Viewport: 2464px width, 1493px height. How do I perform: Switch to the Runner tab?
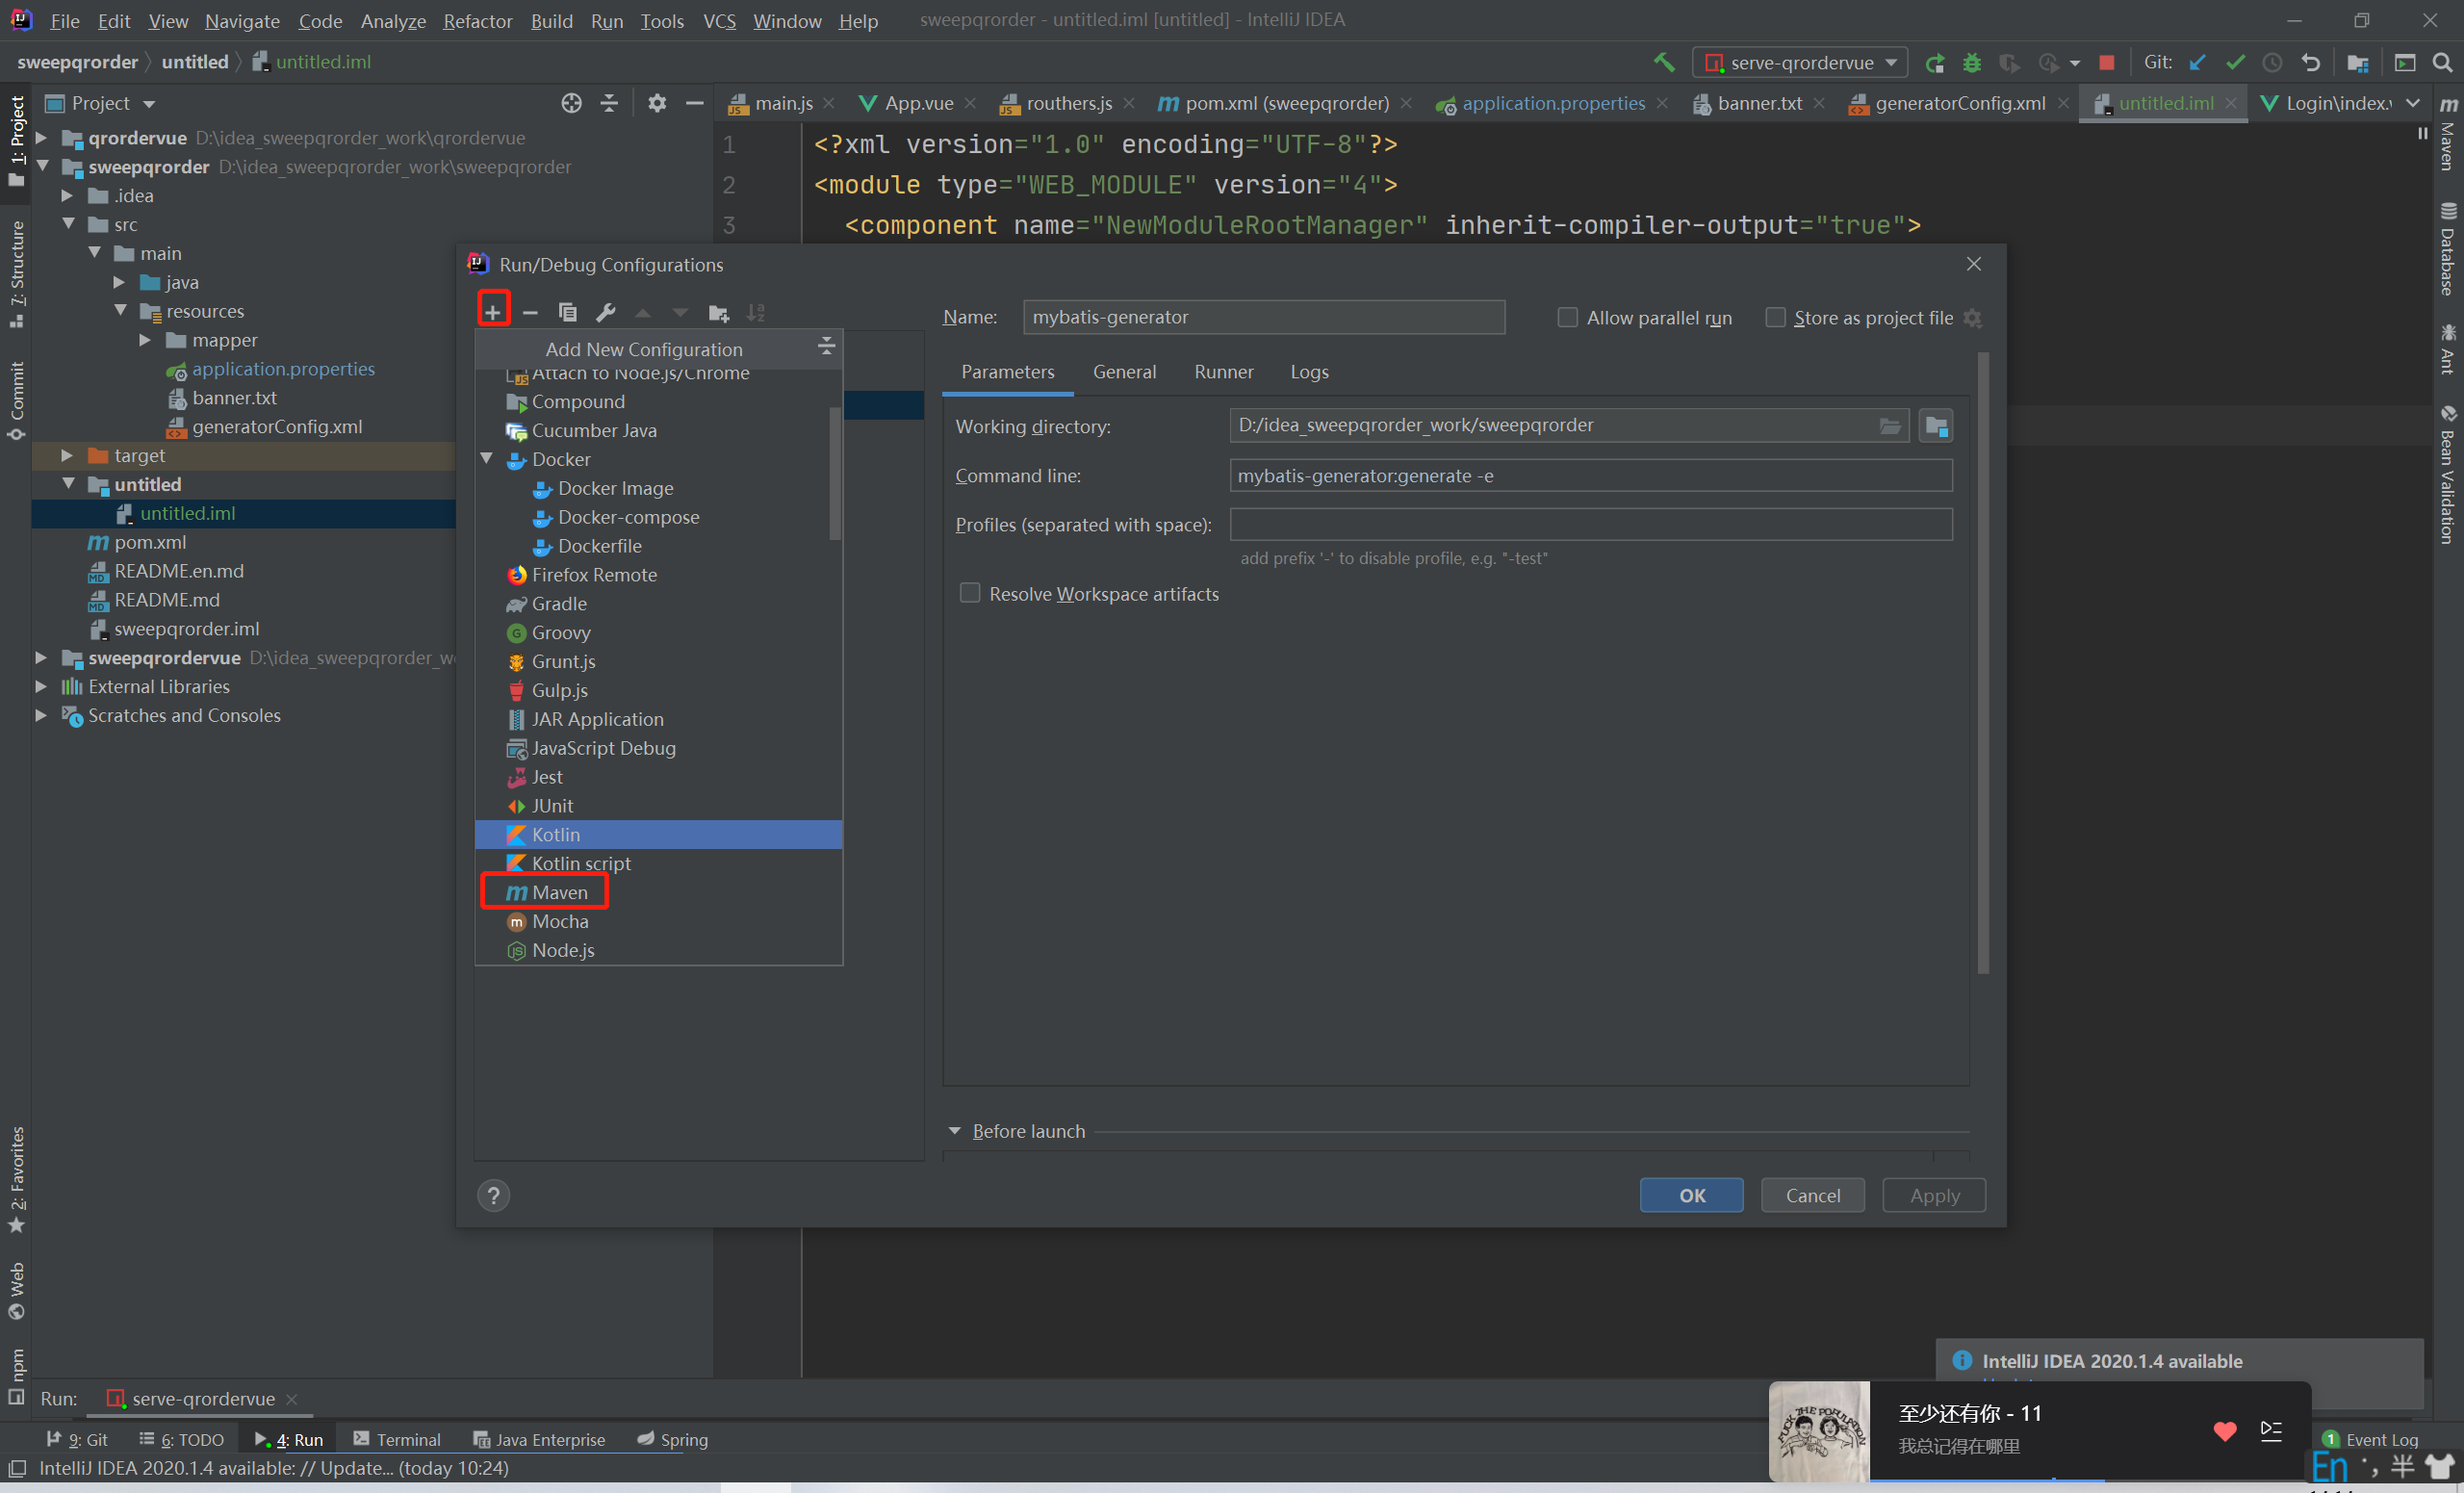point(1223,372)
